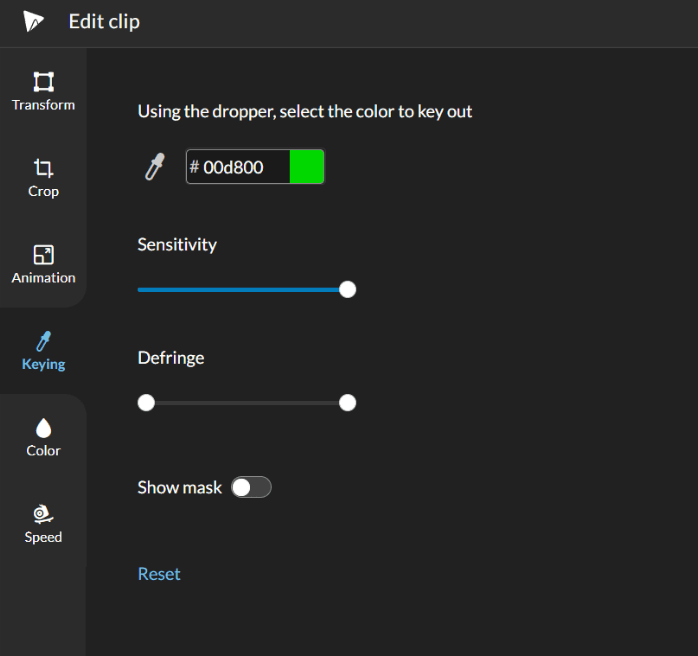Switch to the Speed tab

tap(43, 524)
